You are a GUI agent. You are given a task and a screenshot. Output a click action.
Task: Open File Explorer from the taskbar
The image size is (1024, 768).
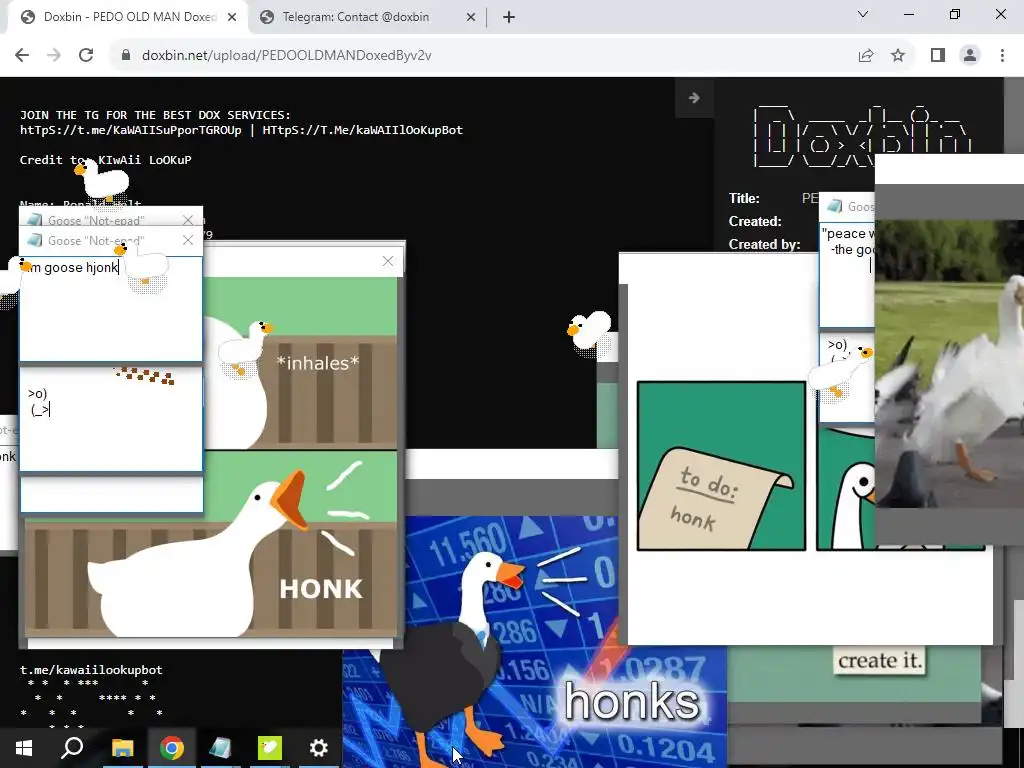pyautogui.click(x=122, y=748)
